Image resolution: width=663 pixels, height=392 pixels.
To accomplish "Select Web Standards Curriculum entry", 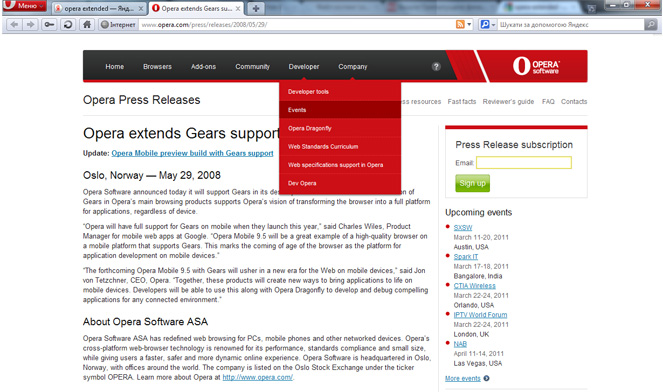I will (340, 146).
